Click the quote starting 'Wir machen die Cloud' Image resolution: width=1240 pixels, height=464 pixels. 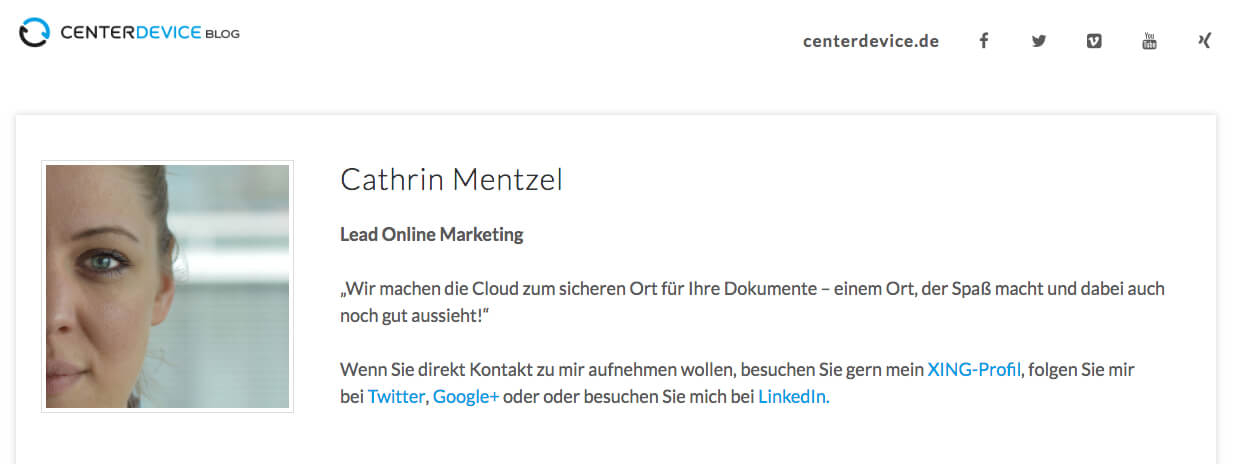[x=752, y=301]
